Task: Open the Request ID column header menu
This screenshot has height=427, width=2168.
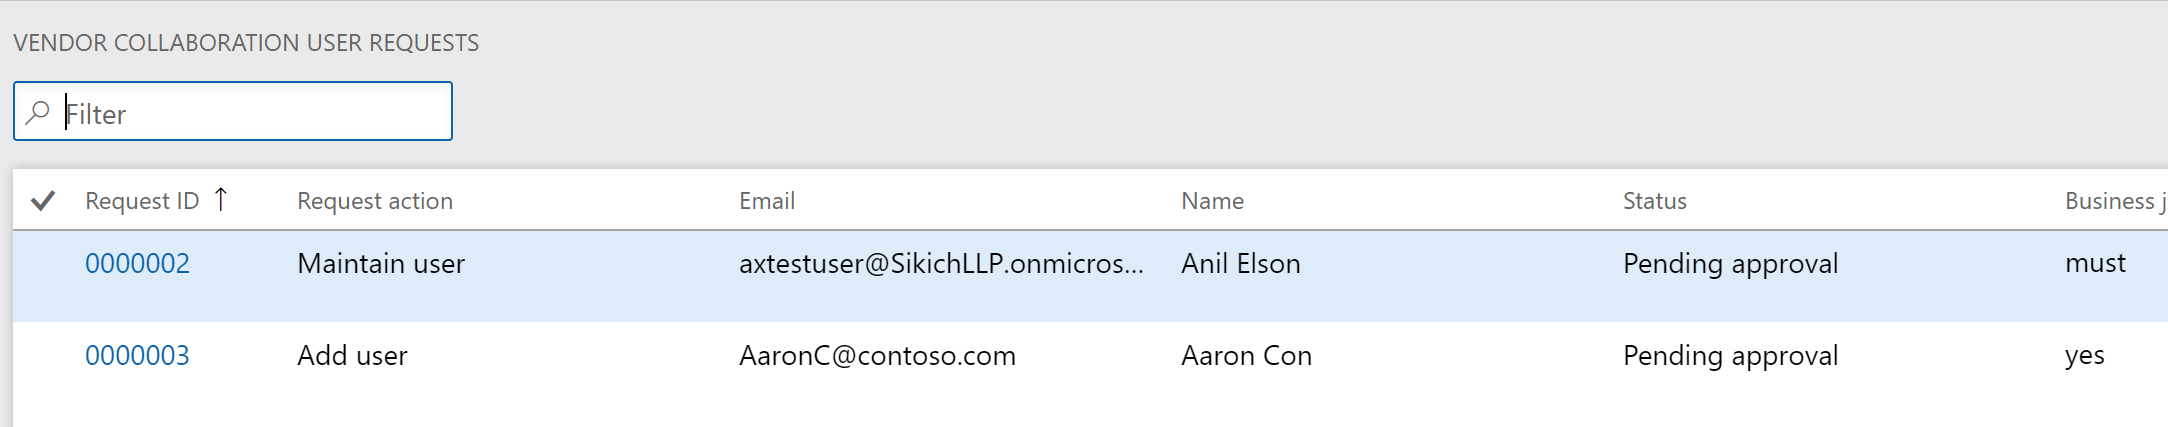Action: tap(142, 201)
